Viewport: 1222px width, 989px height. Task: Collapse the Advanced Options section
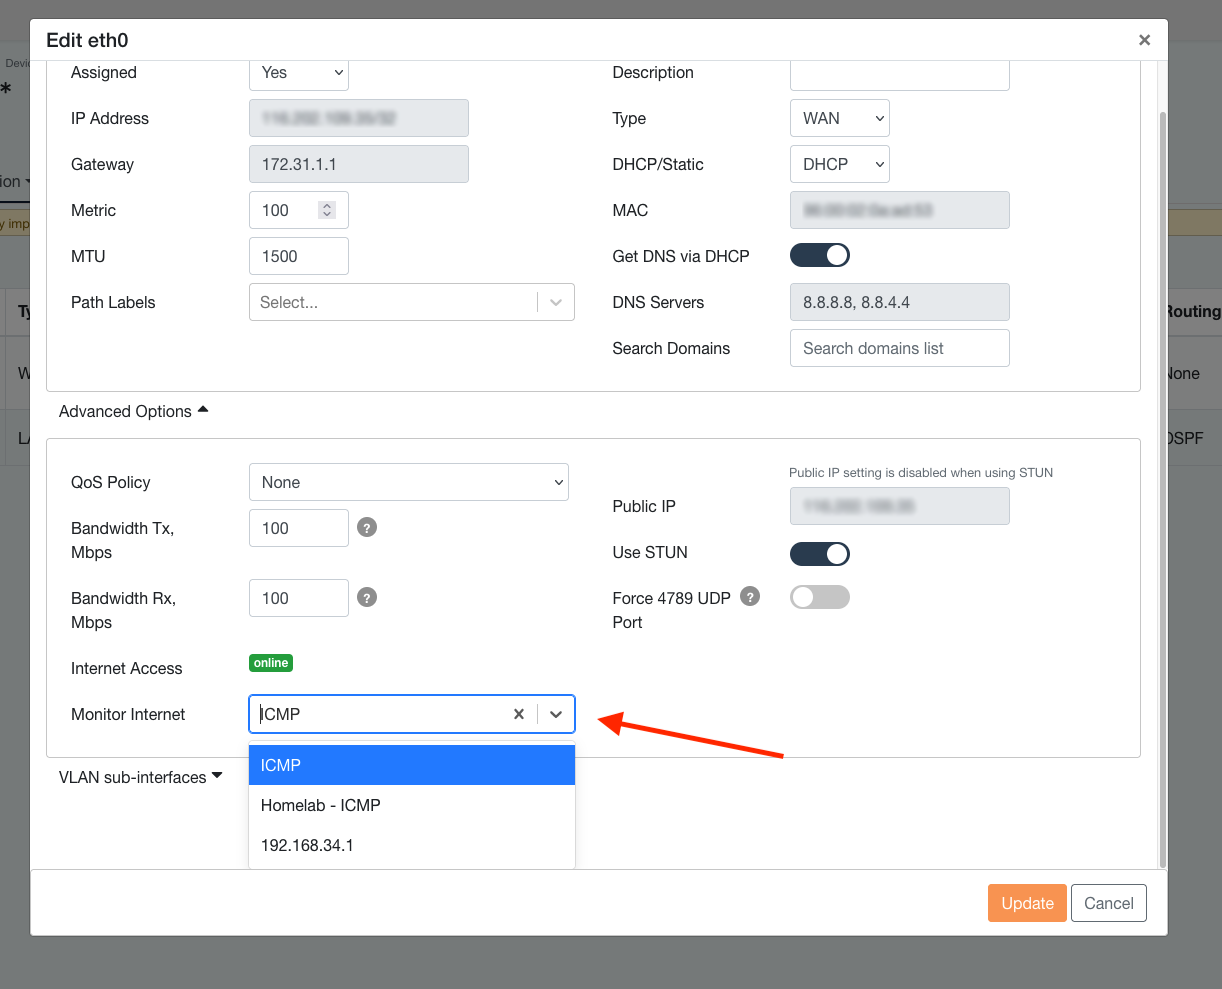pyautogui.click(x=133, y=411)
